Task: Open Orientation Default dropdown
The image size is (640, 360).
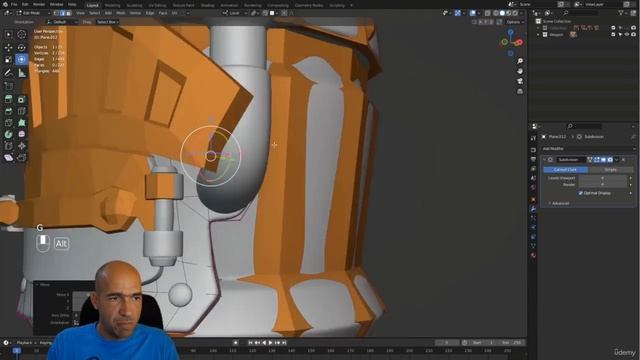Action: point(62,22)
